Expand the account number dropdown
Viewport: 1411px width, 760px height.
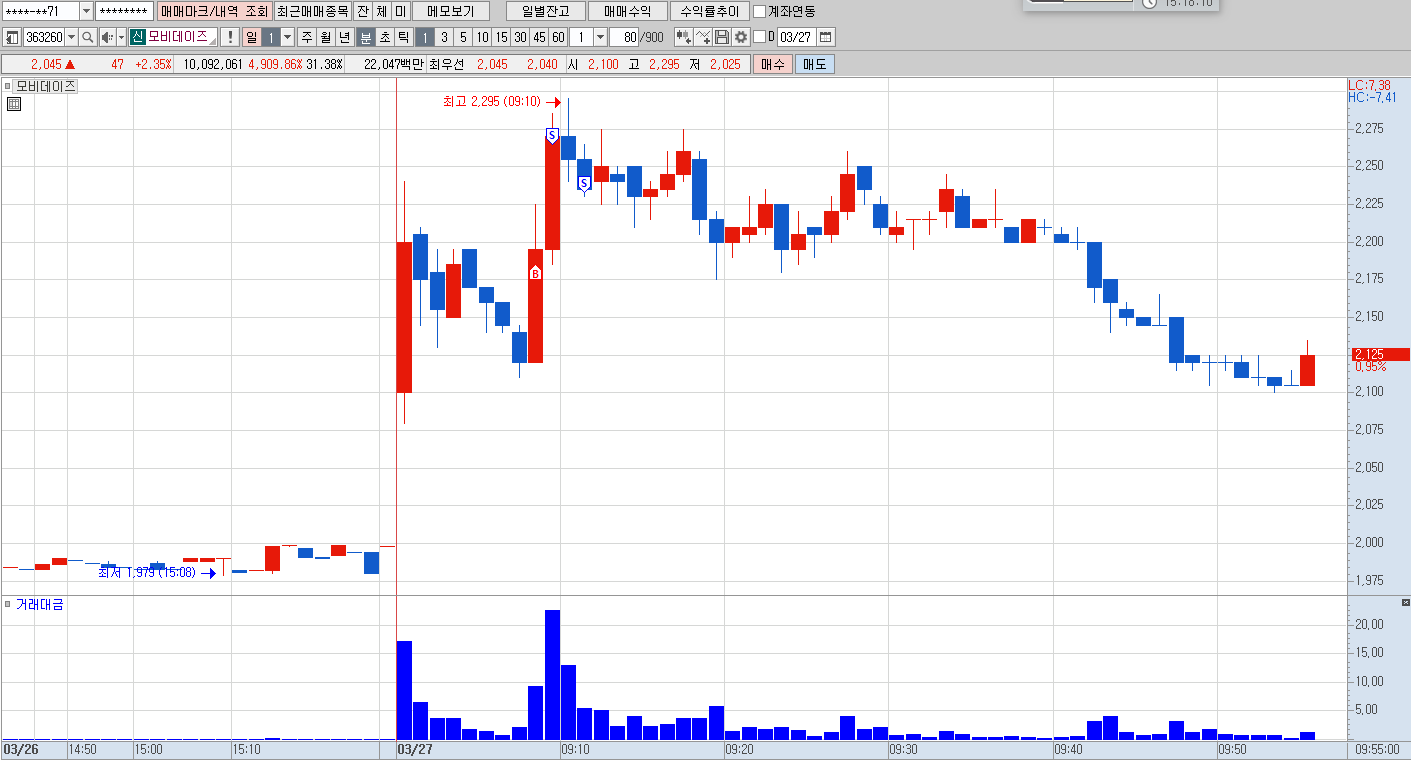(85, 11)
